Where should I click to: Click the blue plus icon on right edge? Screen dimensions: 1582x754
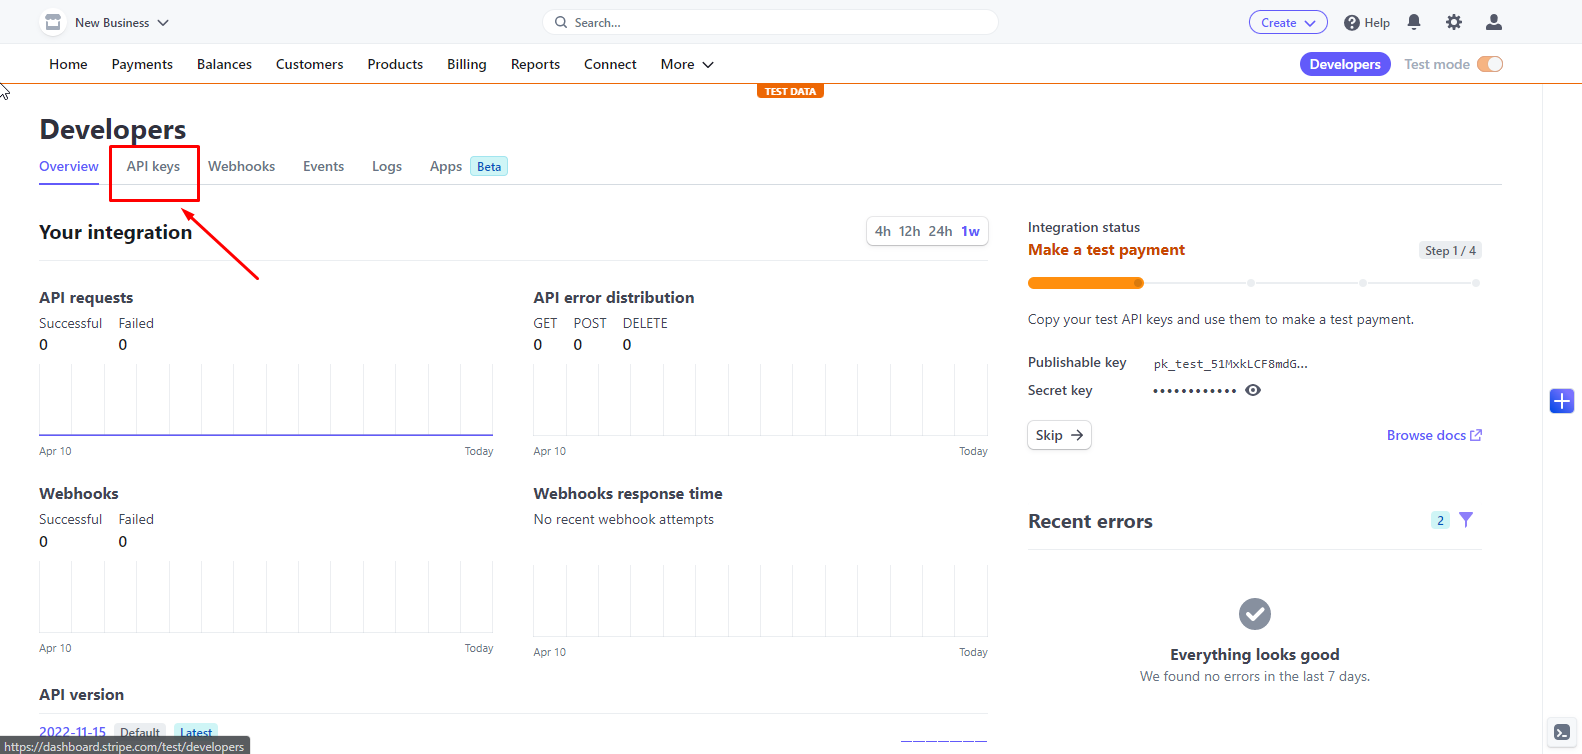click(1561, 401)
